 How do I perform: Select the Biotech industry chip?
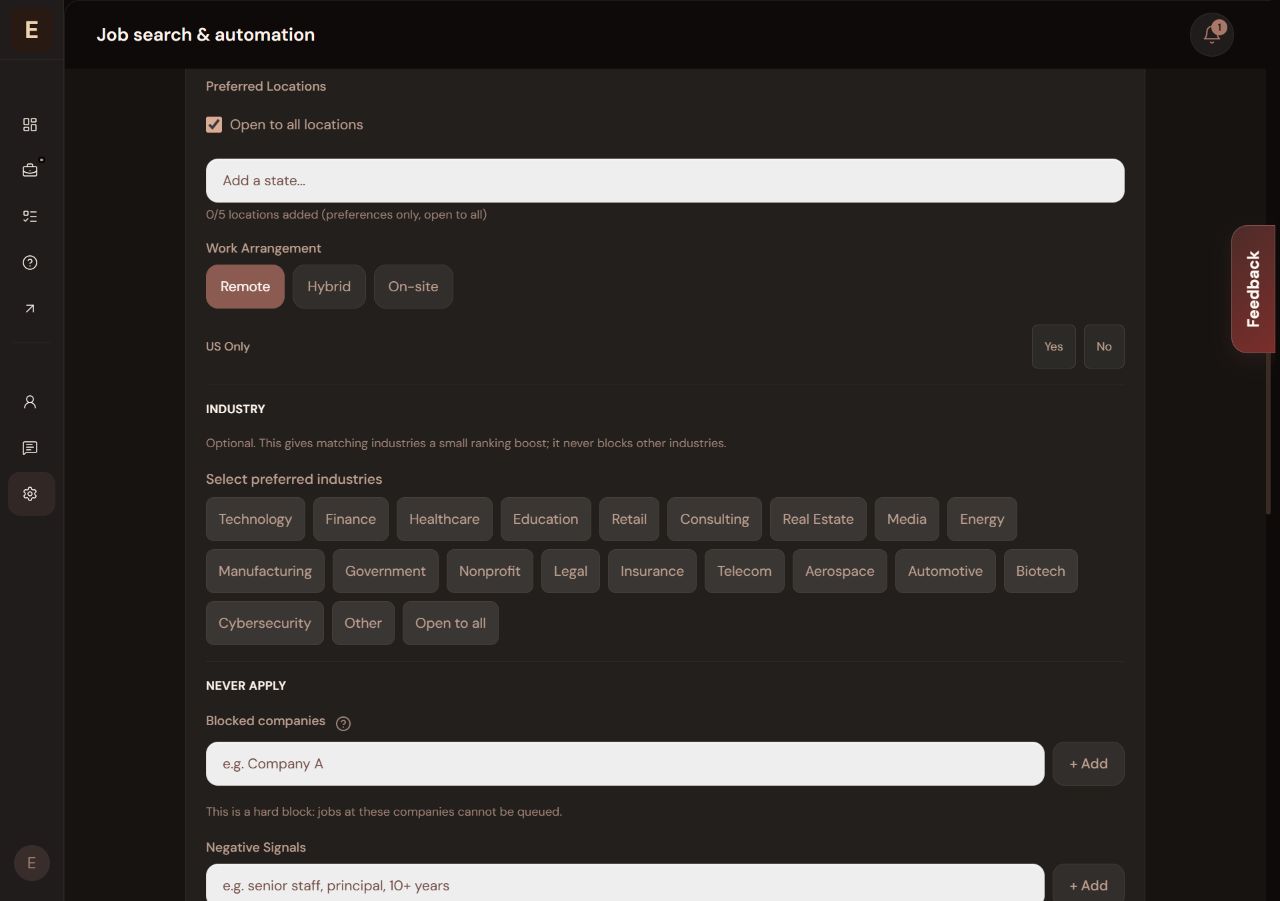(x=1040, y=571)
